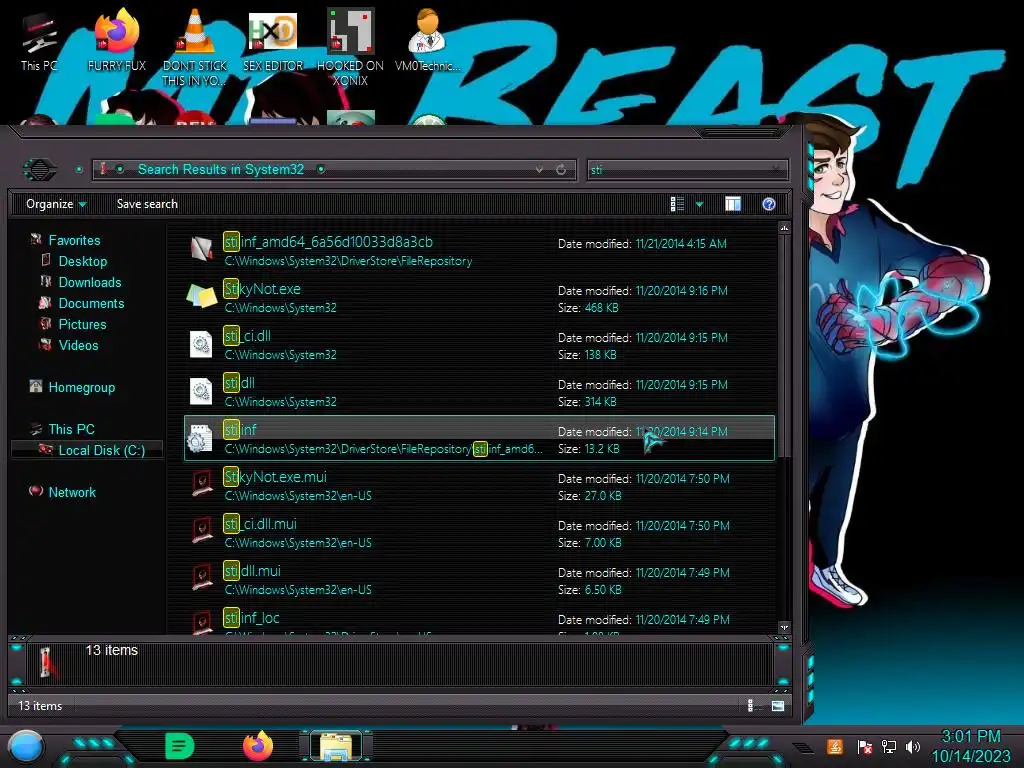Select Network in navigation pane
The image size is (1024, 768).
72,492
